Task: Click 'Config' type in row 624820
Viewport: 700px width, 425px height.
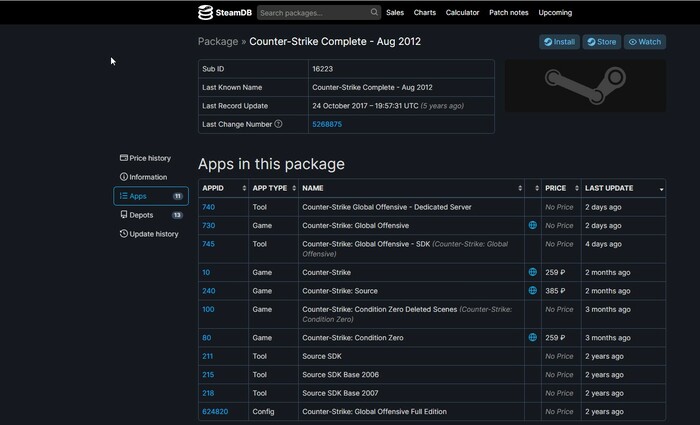Action: tap(263, 412)
